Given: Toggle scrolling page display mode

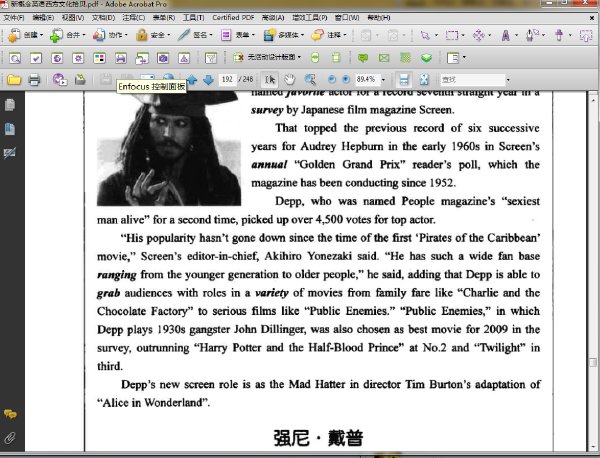Looking at the screenshot, I should click(404, 80).
